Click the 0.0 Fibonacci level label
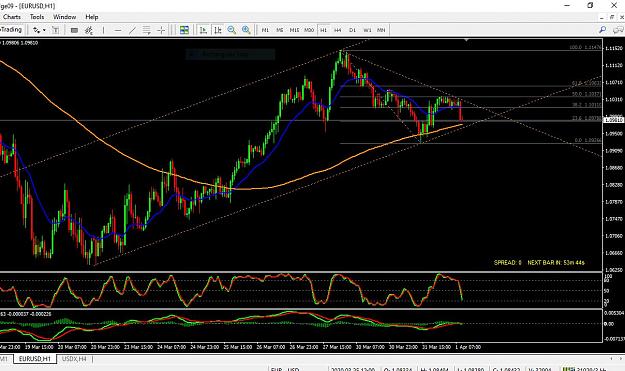625x371 pixels. pyautogui.click(x=588, y=140)
